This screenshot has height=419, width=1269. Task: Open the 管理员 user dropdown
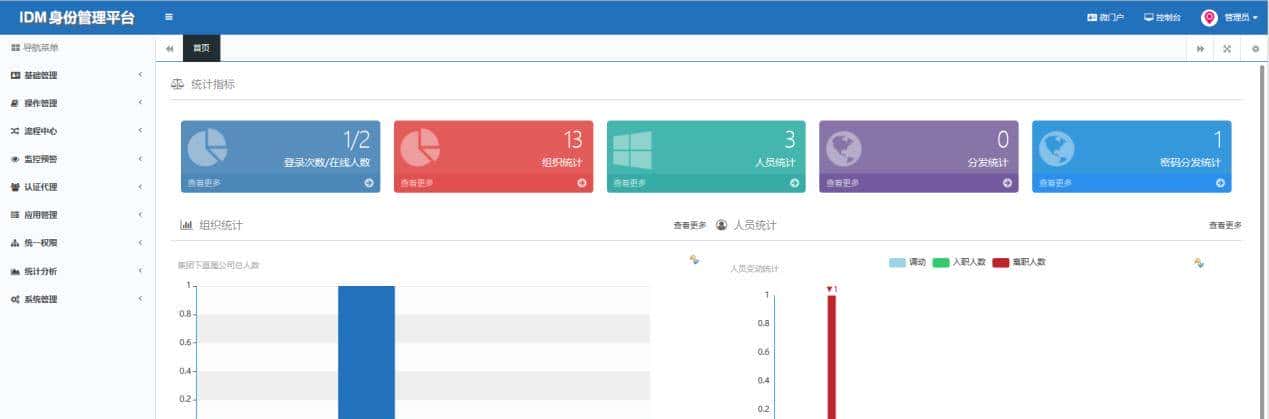coord(1230,17)
